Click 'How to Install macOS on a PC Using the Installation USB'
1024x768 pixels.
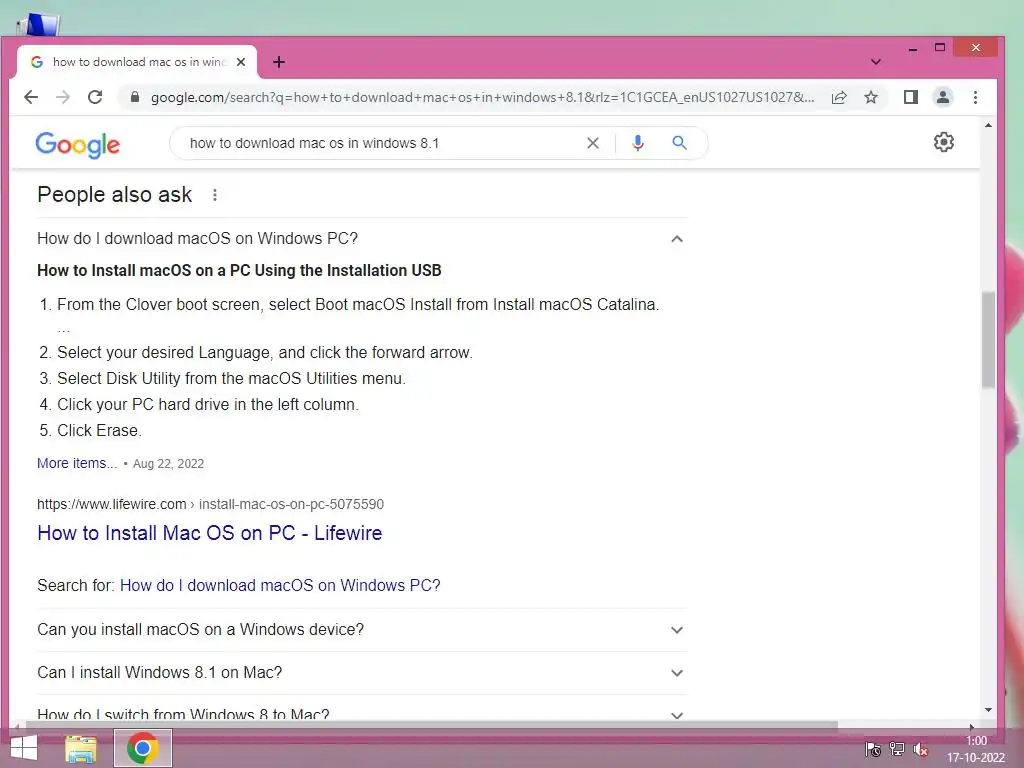239,270
